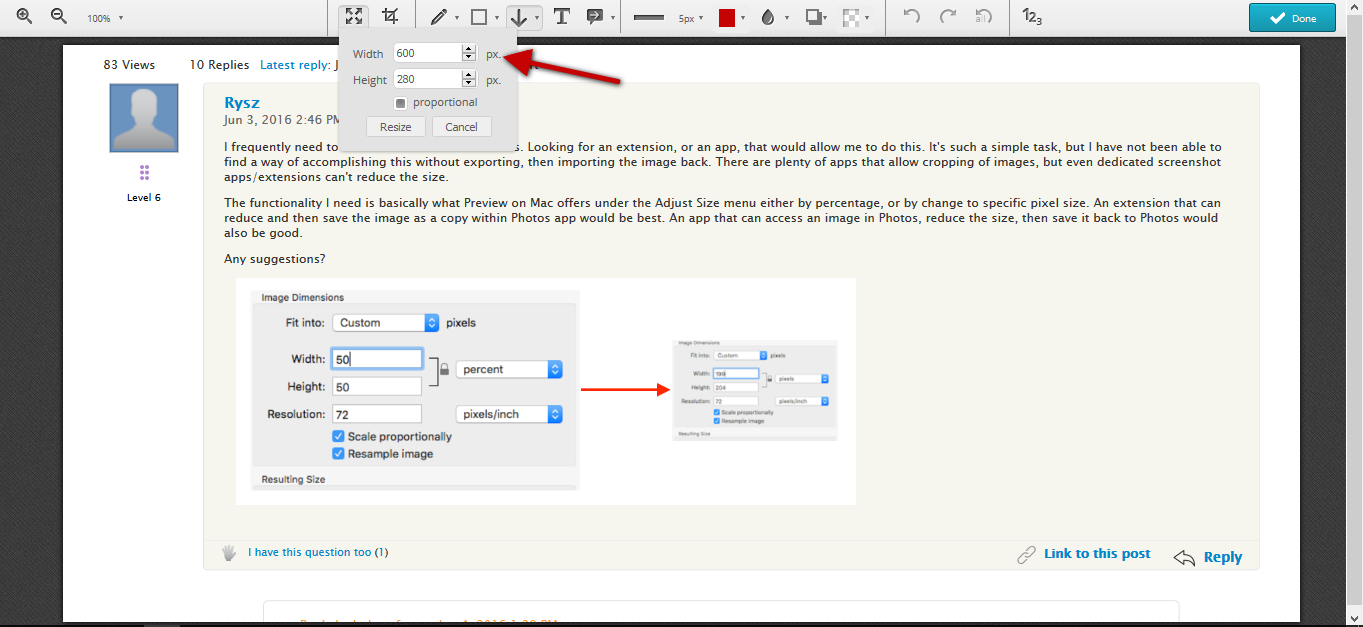Decrease Height with the down stepper
Image resolution: width=1363 pixels, height=627 pixels.
click(x=469, y=84)
